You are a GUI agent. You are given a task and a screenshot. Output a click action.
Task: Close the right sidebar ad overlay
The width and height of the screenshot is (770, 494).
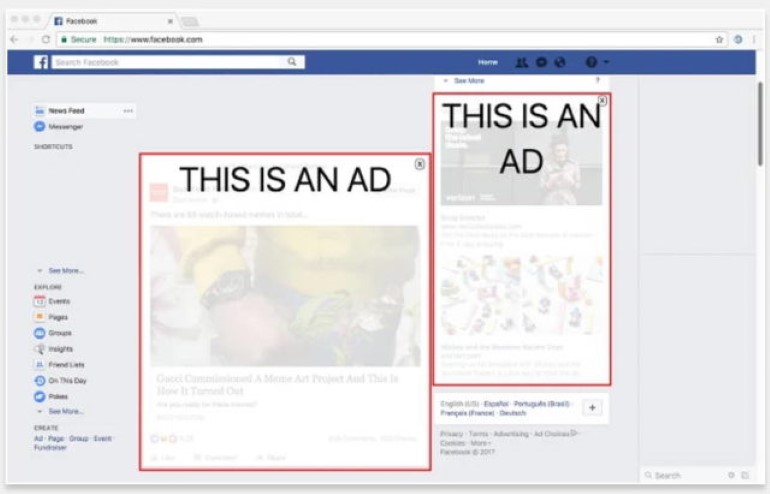[x=602, y=101]
